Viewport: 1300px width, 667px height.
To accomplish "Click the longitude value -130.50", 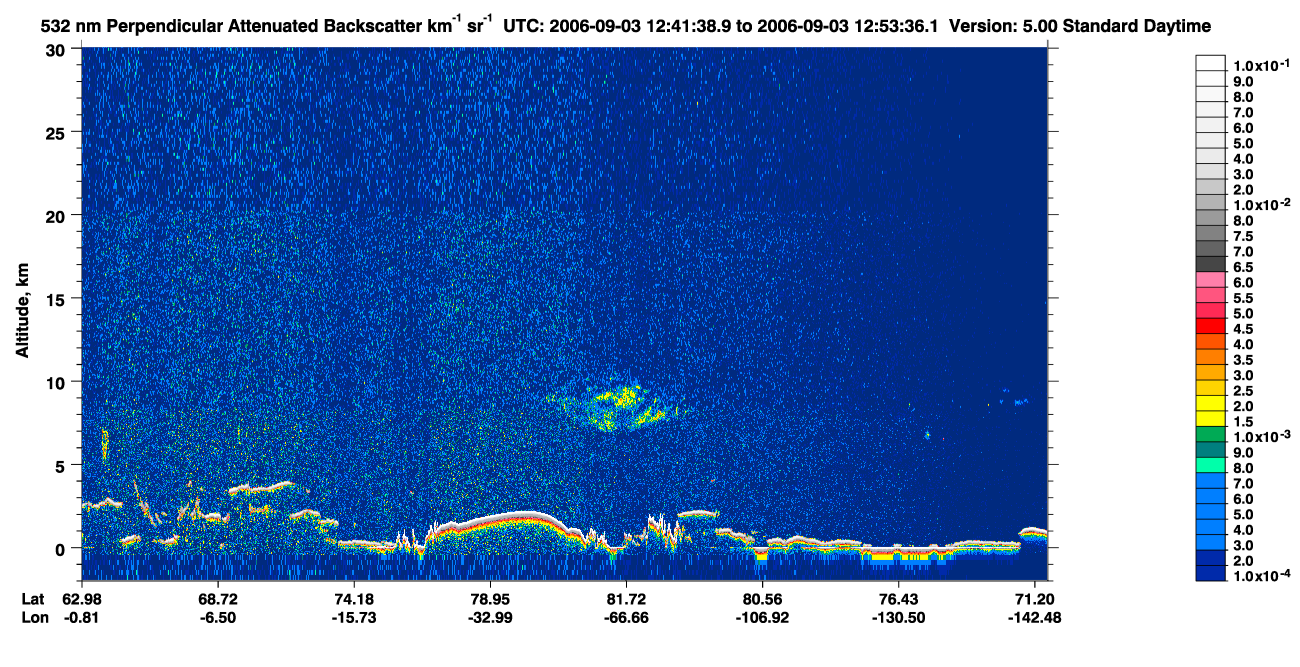I will coord(899,617).
